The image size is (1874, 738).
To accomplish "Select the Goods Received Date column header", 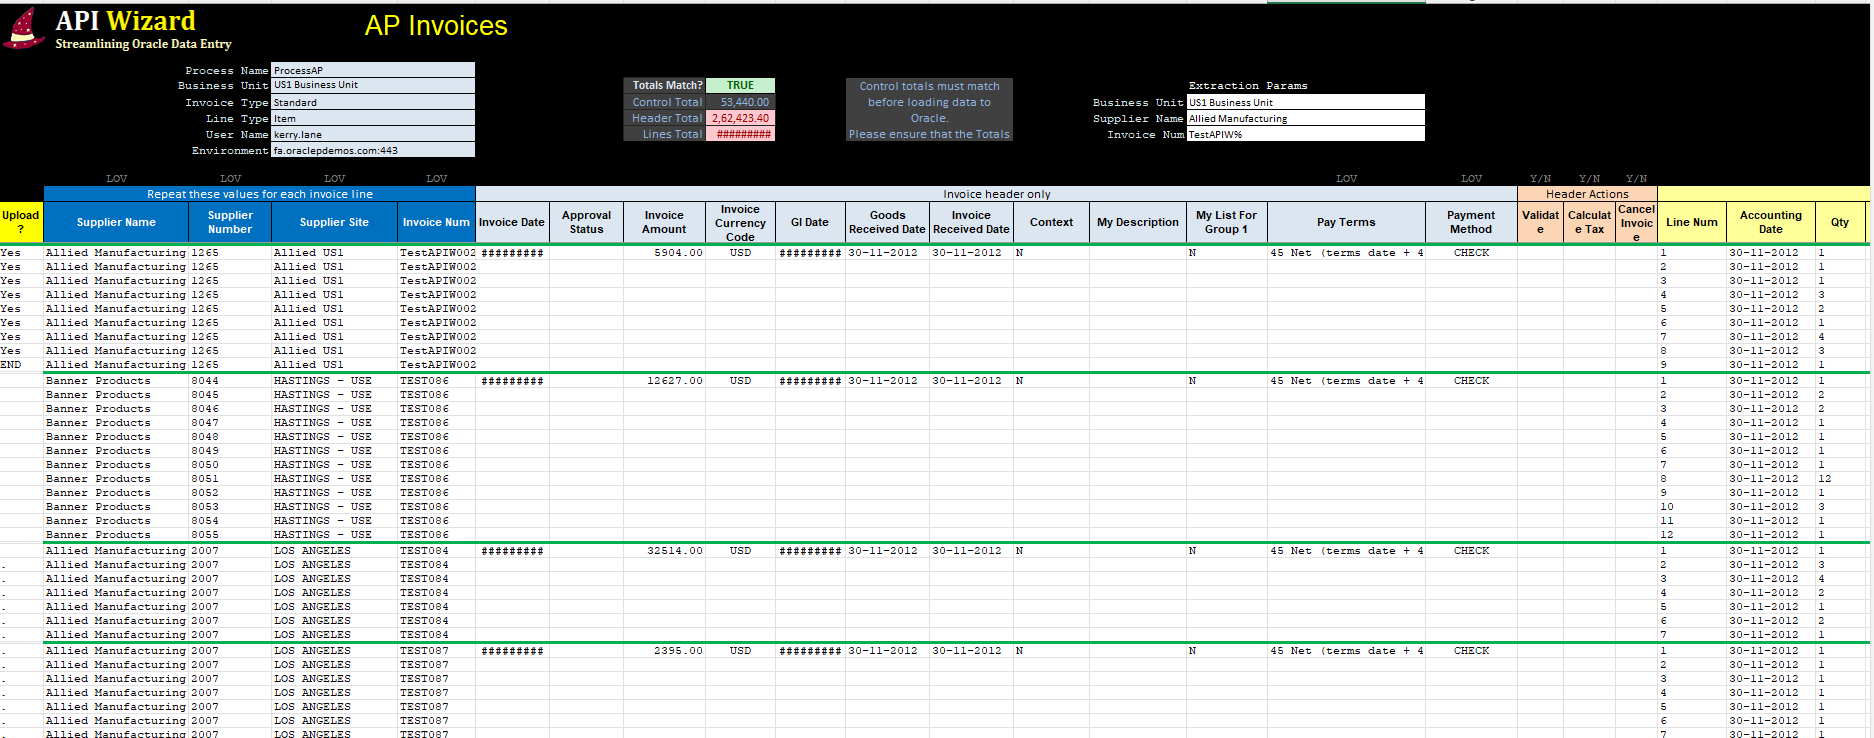I will pos(887,222).
